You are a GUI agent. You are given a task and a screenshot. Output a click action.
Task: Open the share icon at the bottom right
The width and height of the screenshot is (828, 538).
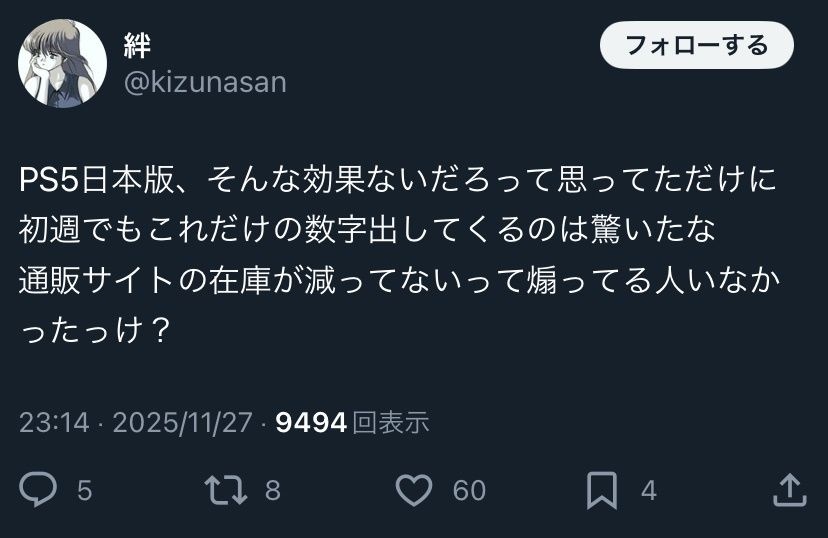(x=790, y=489)
